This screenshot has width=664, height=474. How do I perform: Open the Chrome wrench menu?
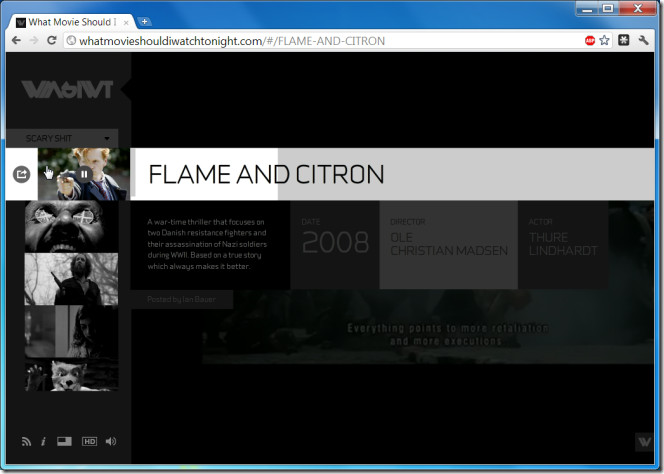[x=644, y=40]
